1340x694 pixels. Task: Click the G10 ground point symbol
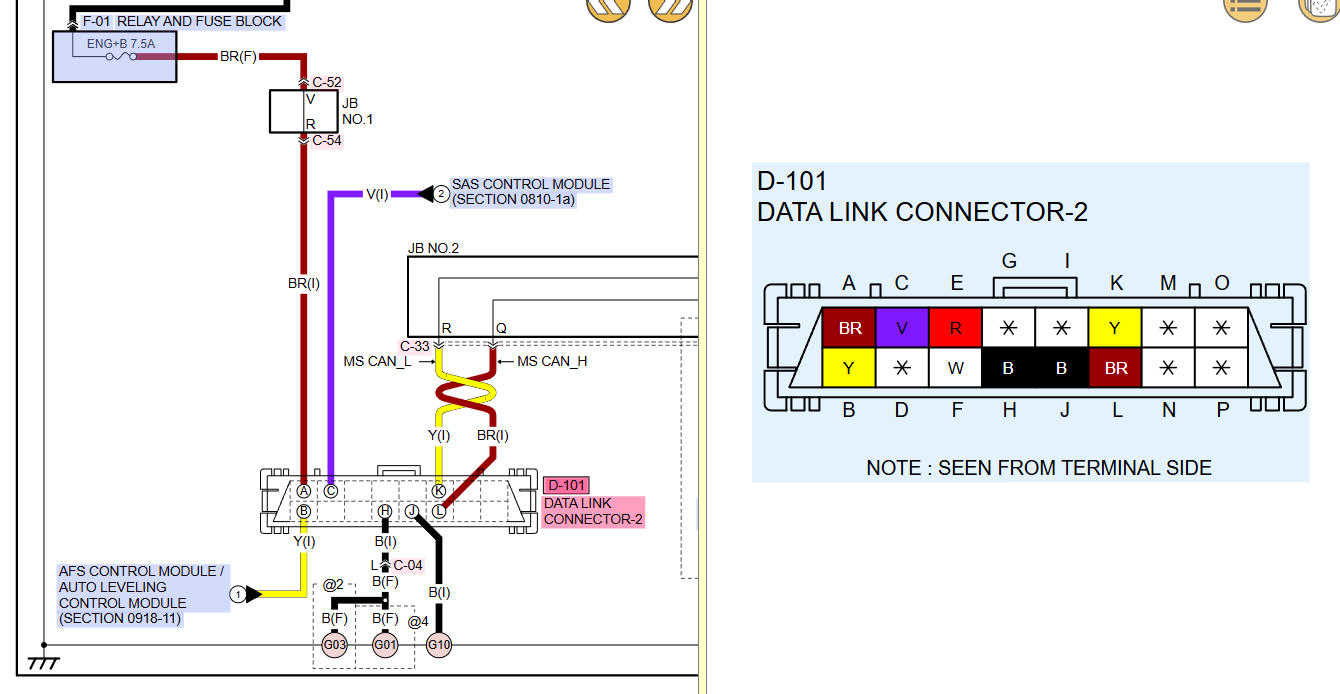point(439,645)
